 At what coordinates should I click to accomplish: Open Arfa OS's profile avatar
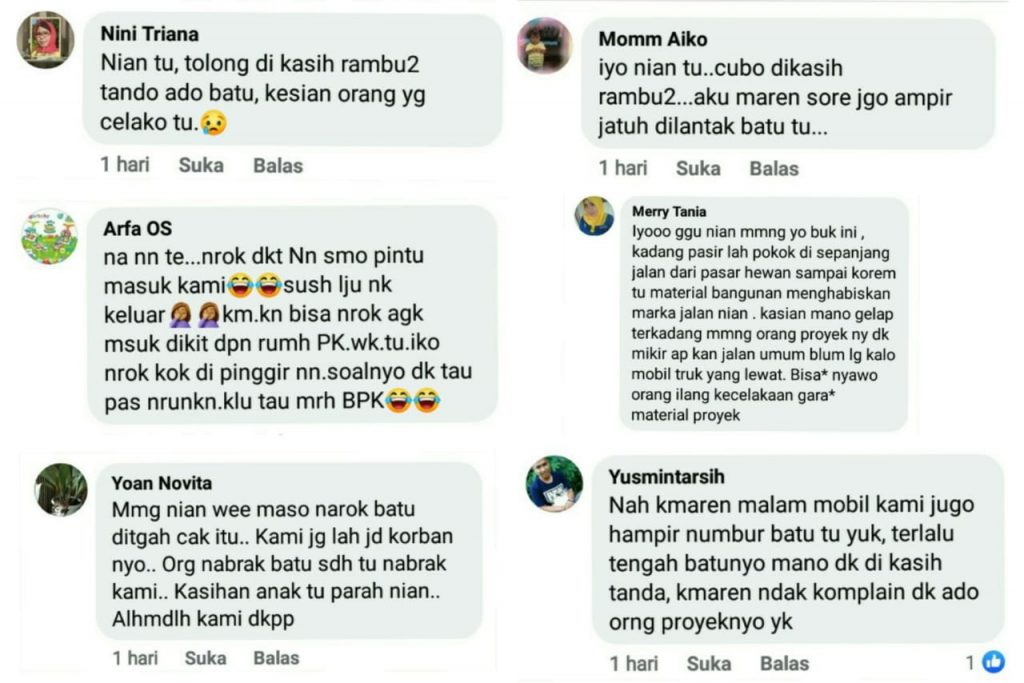click(x=50, y=236)
